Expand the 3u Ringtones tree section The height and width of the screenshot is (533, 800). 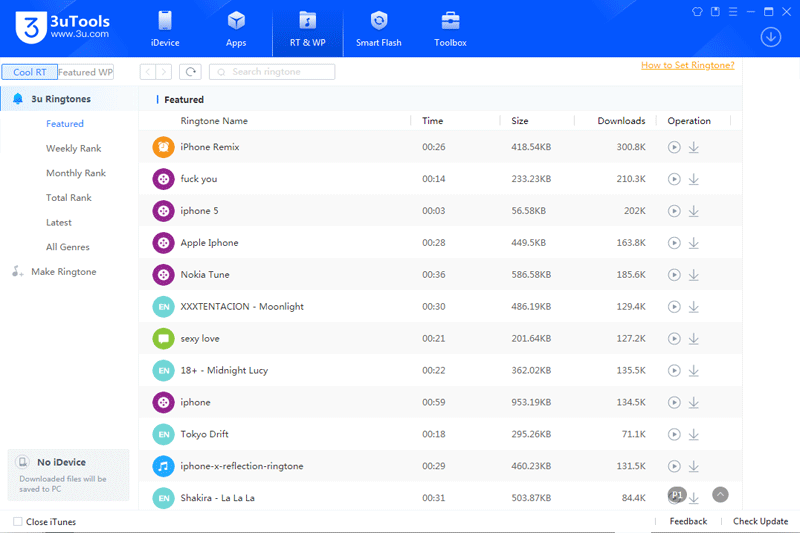pyautogui.click(x=60, y=99)
